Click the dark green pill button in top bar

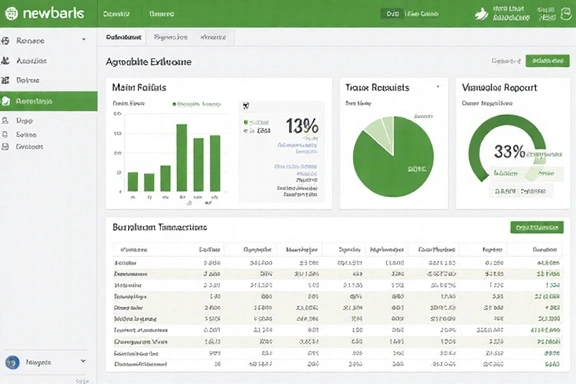[x=392, y=14]
